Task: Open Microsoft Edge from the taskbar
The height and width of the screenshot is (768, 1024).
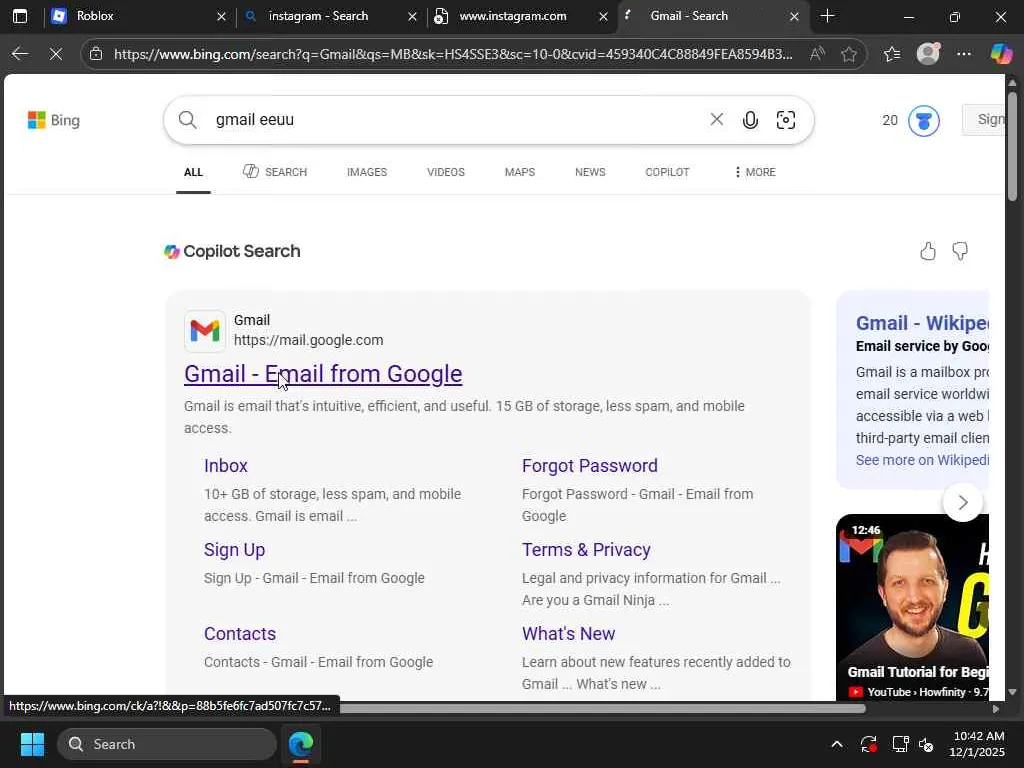Action: point(301,744)
